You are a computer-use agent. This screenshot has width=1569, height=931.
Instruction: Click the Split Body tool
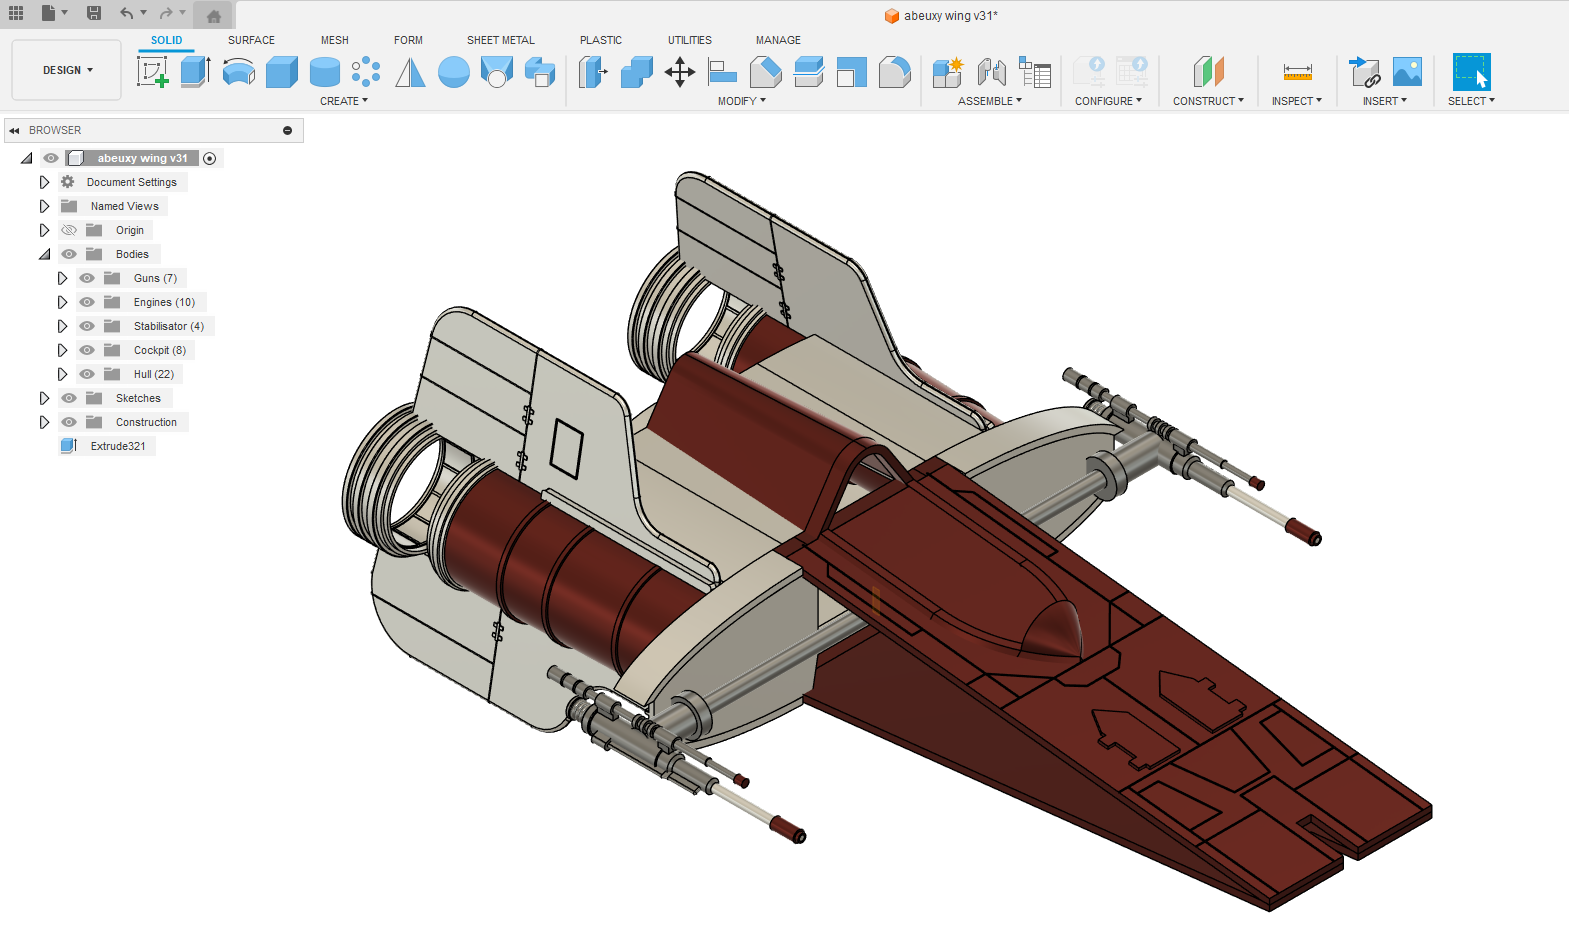pos(808,72)
